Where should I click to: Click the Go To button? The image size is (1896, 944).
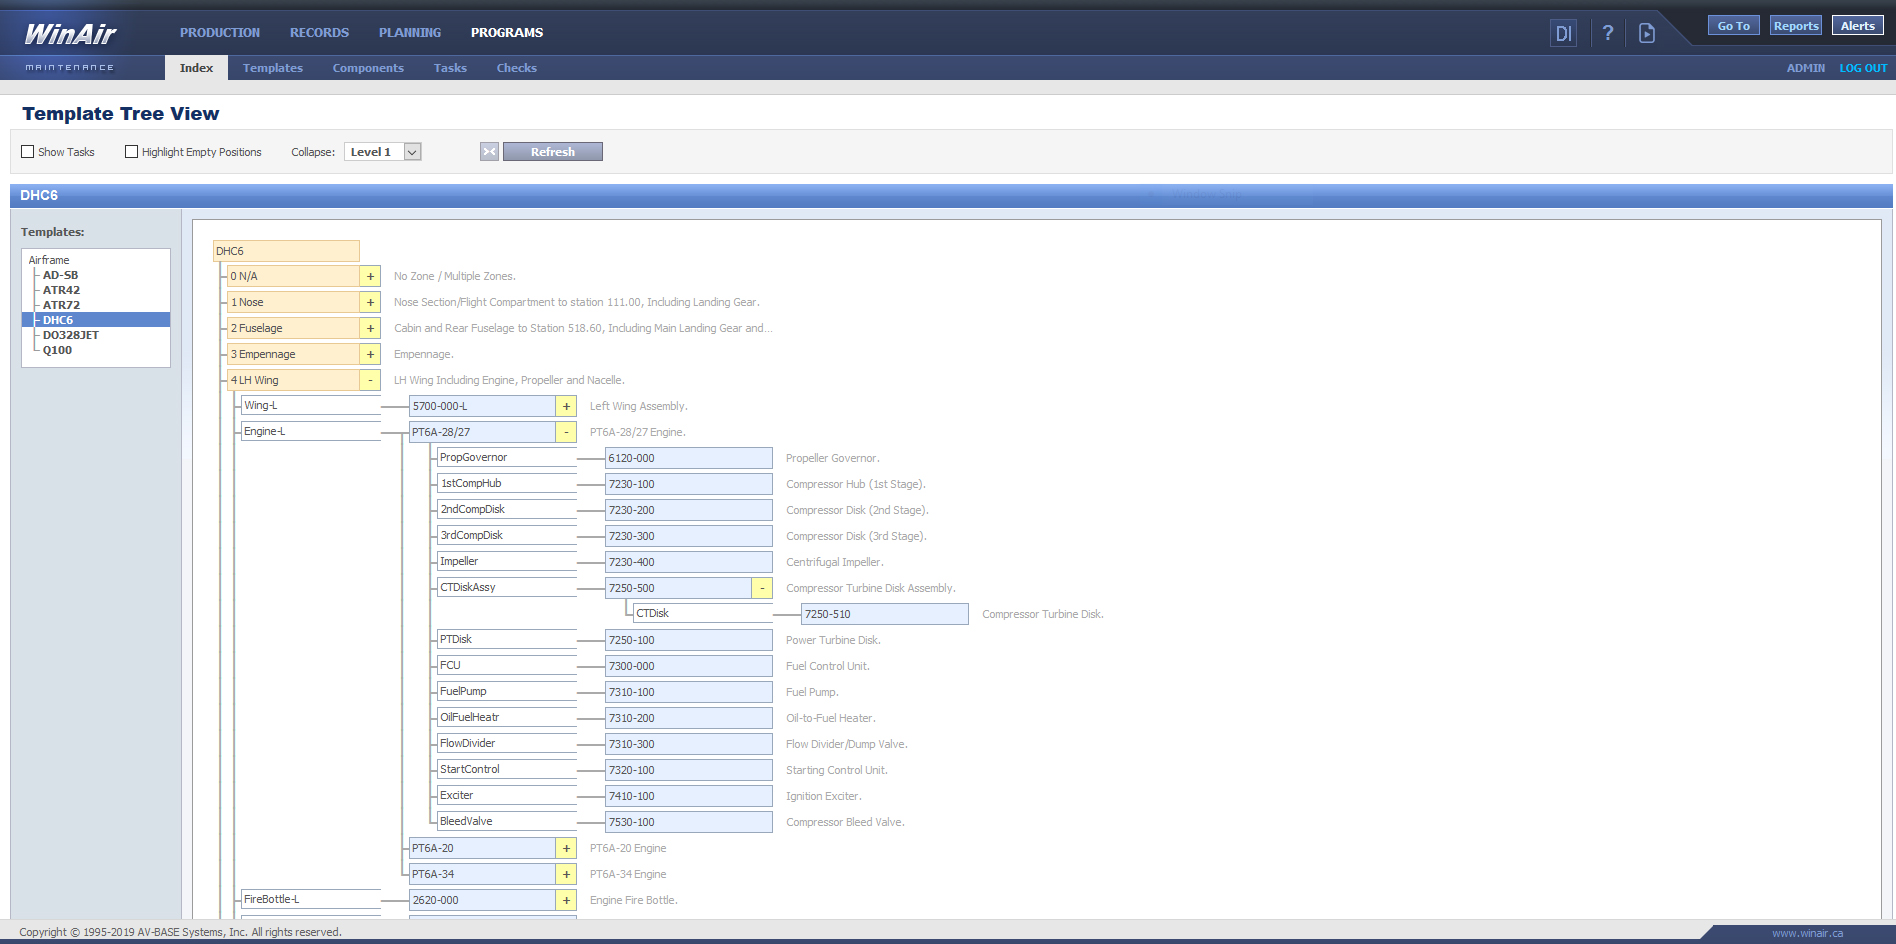pos(1734,26)
